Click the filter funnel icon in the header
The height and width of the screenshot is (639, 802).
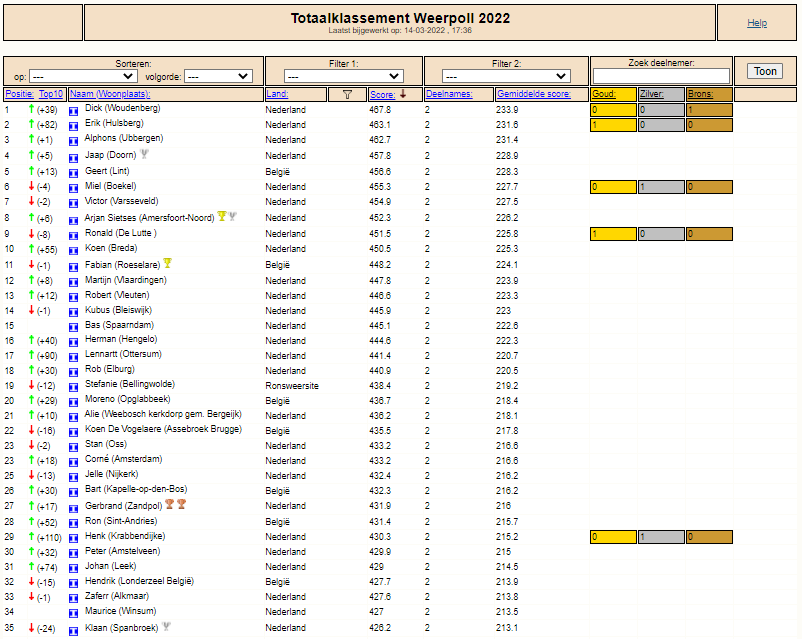pos(347,94)
